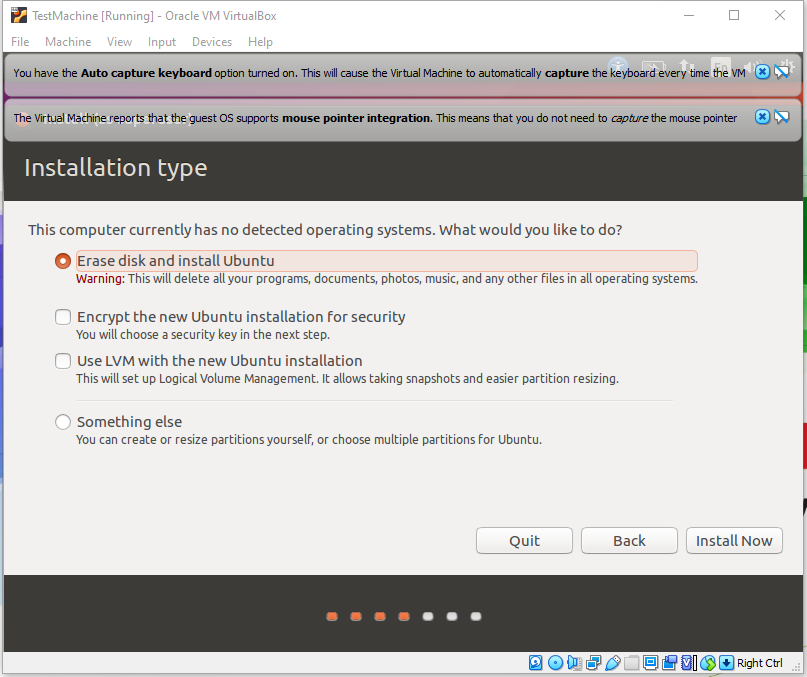Go back with the Back button
The image size is (807, 677).
click(629, 540)
